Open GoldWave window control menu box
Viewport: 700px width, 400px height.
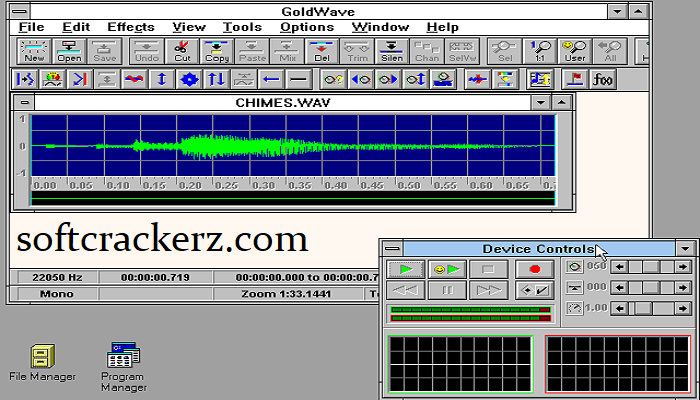(x=20, y=12)
